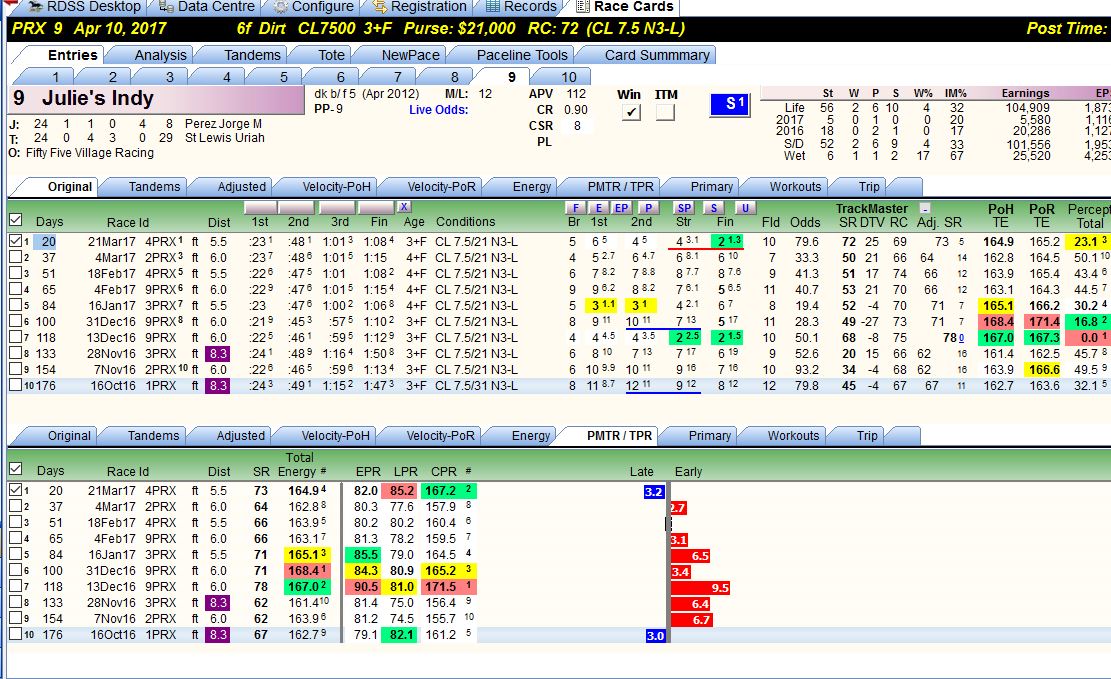Click the minus button beside TrackMaster header
This screenshot has height=679, width=1111.
[x=925, y=208]
